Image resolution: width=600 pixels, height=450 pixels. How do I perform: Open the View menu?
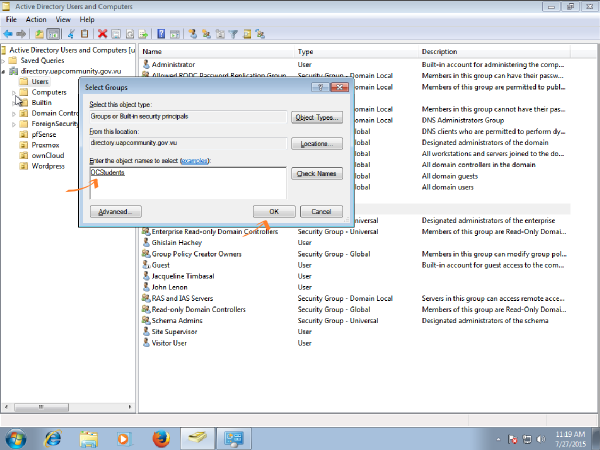click(63, 20)
